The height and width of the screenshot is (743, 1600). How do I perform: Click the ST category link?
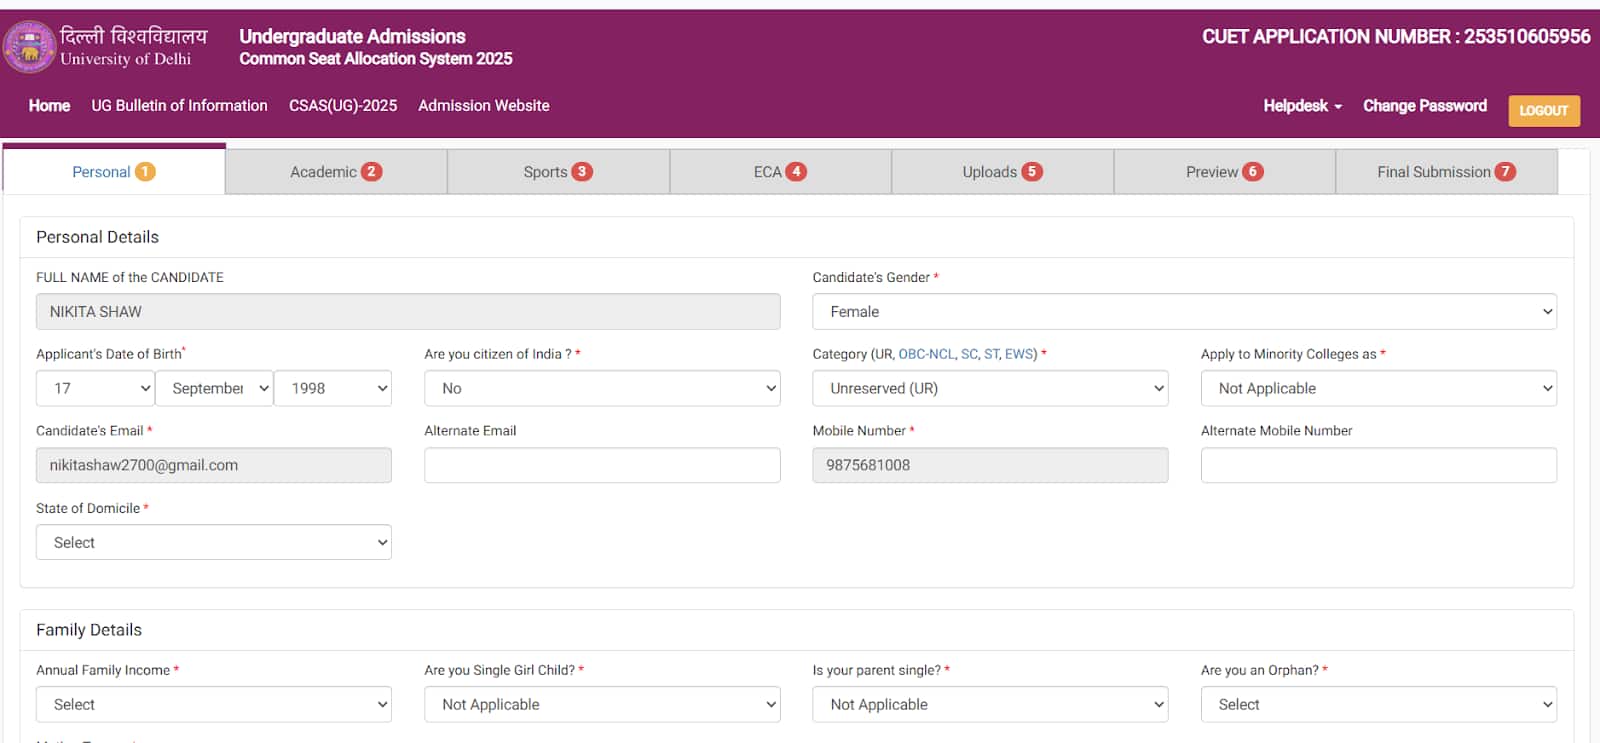point(992,354)
